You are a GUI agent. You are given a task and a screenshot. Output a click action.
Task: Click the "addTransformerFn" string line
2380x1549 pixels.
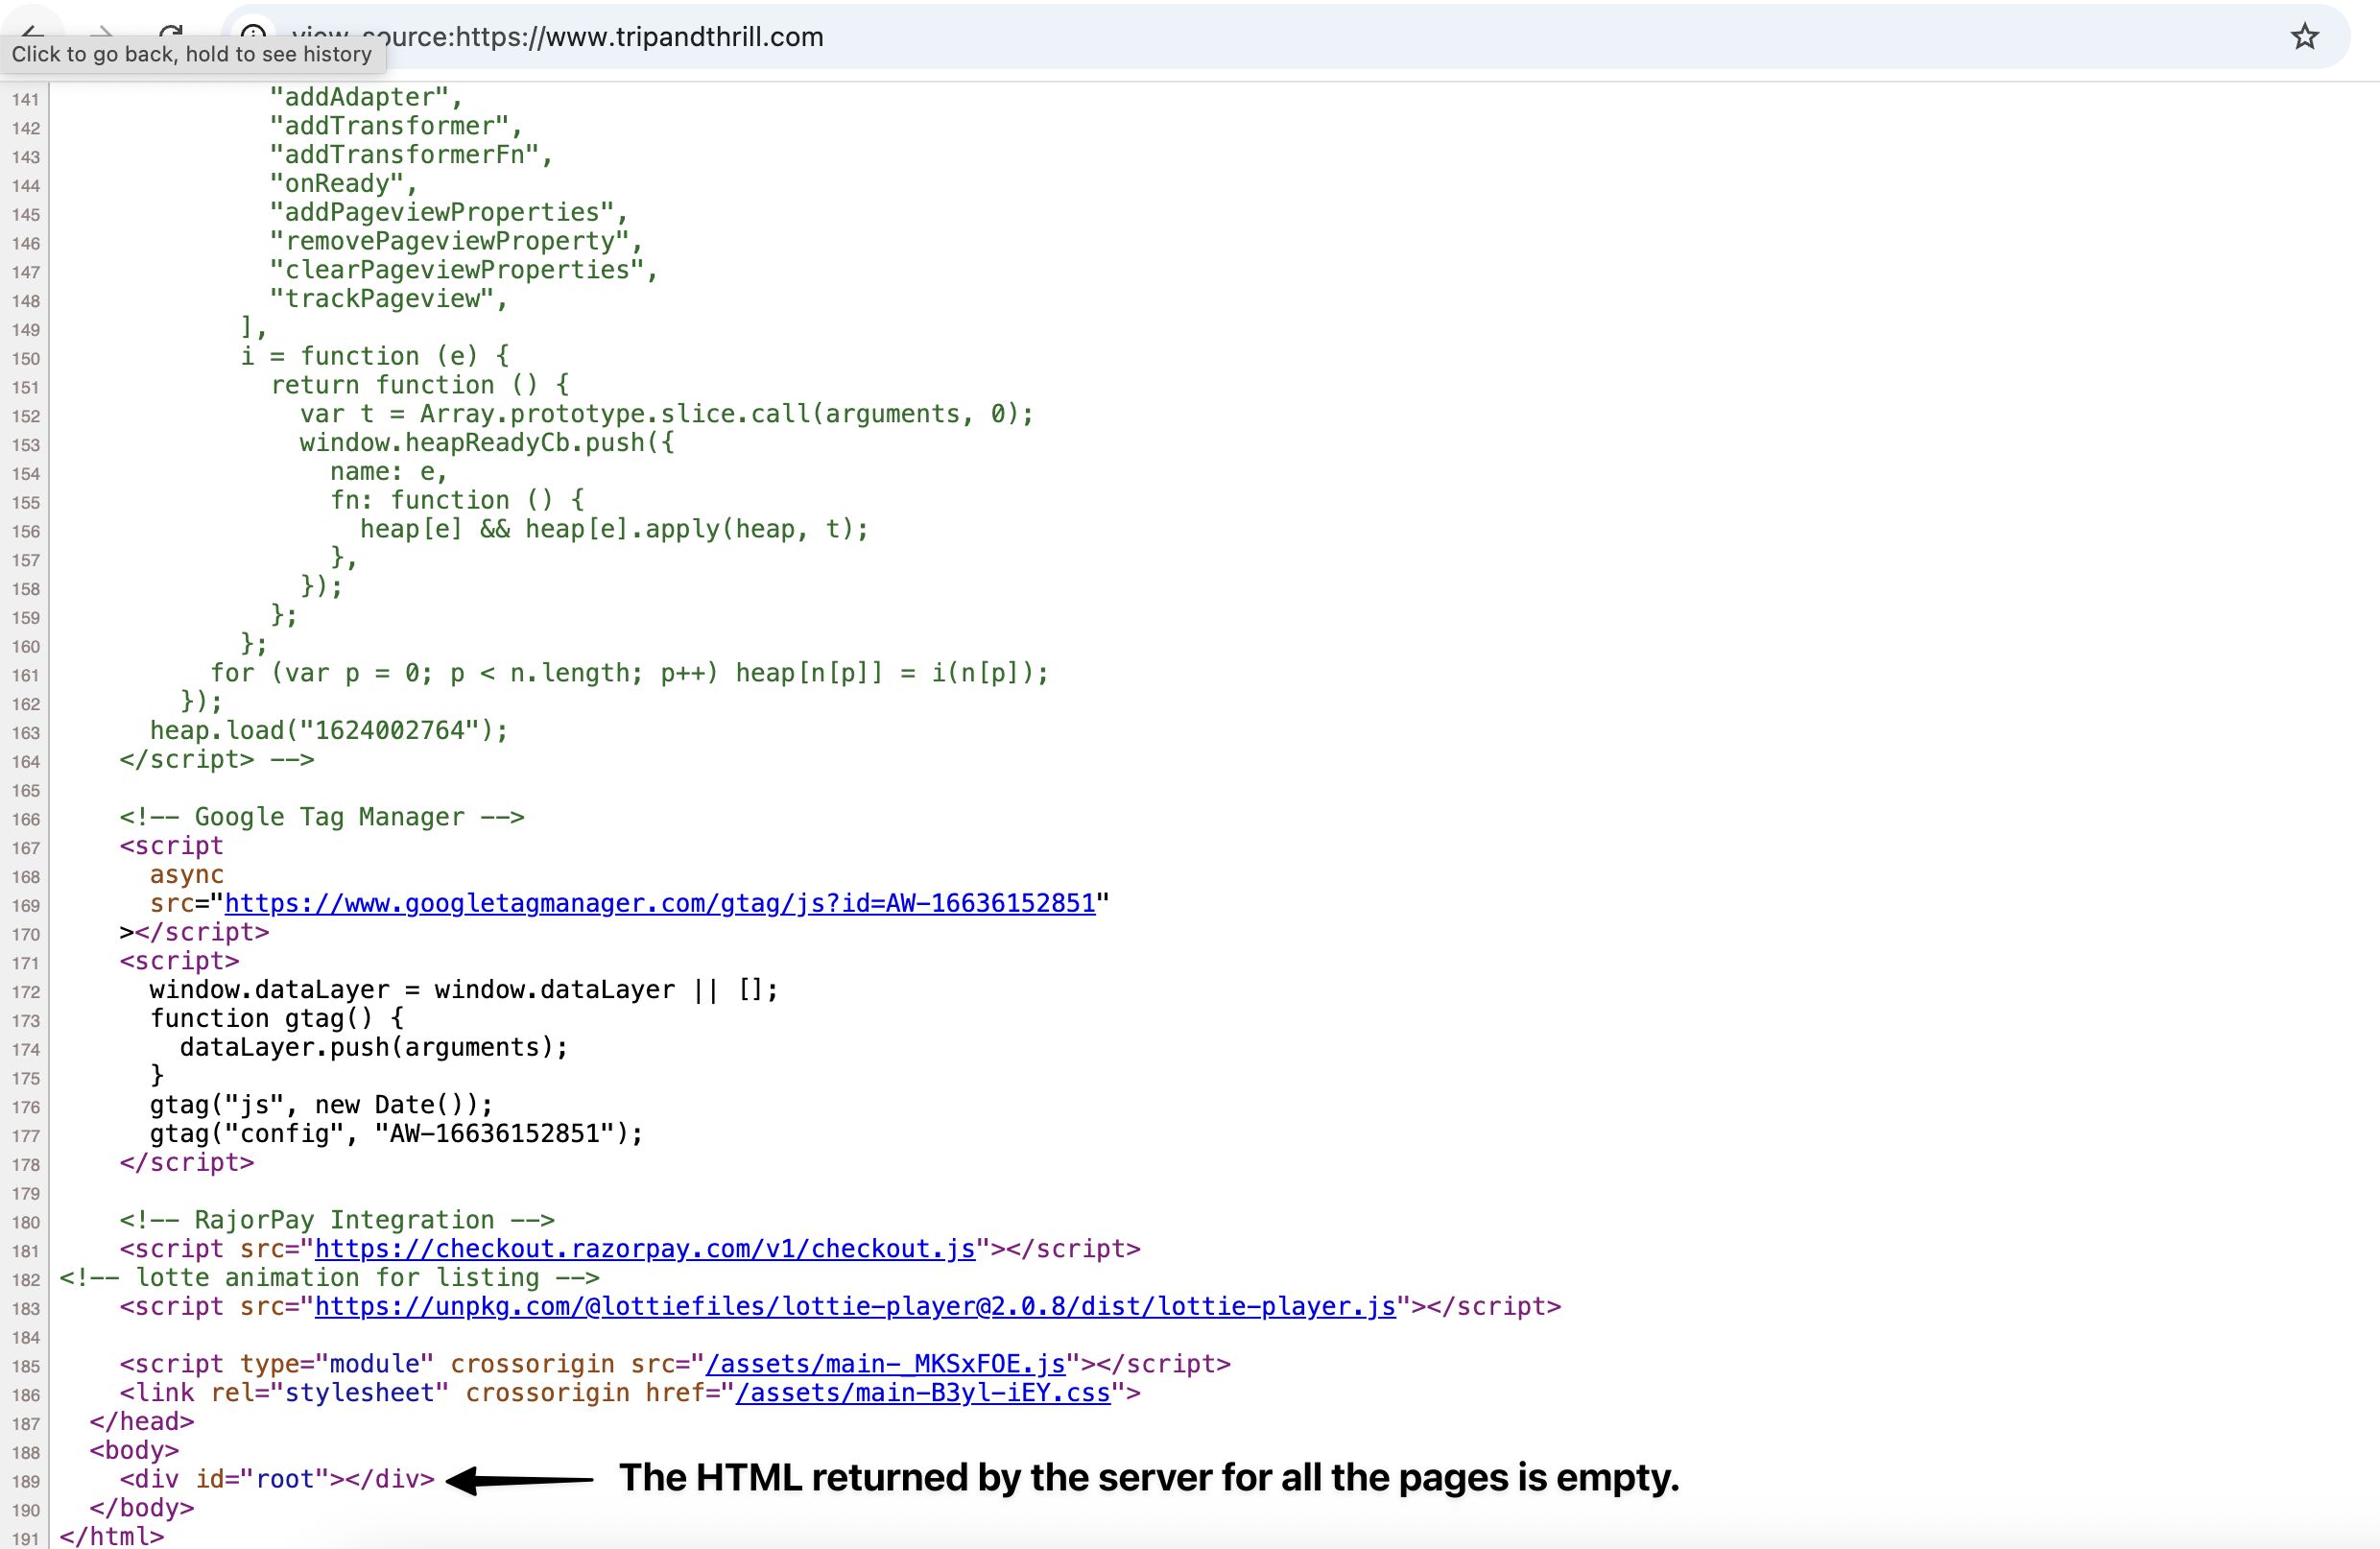click(412, 155)
